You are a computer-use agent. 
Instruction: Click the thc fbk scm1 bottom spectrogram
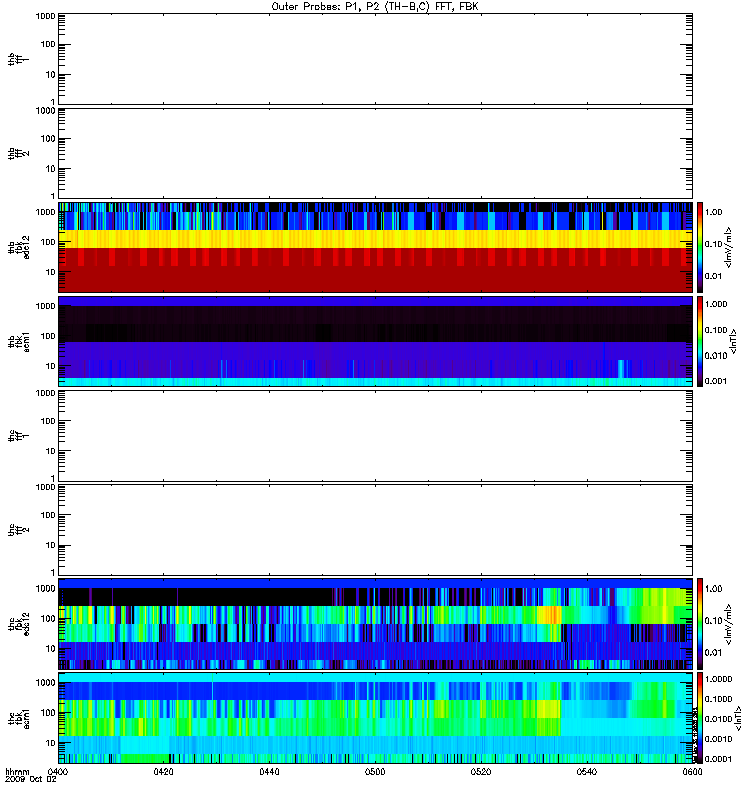click(375, 717)
